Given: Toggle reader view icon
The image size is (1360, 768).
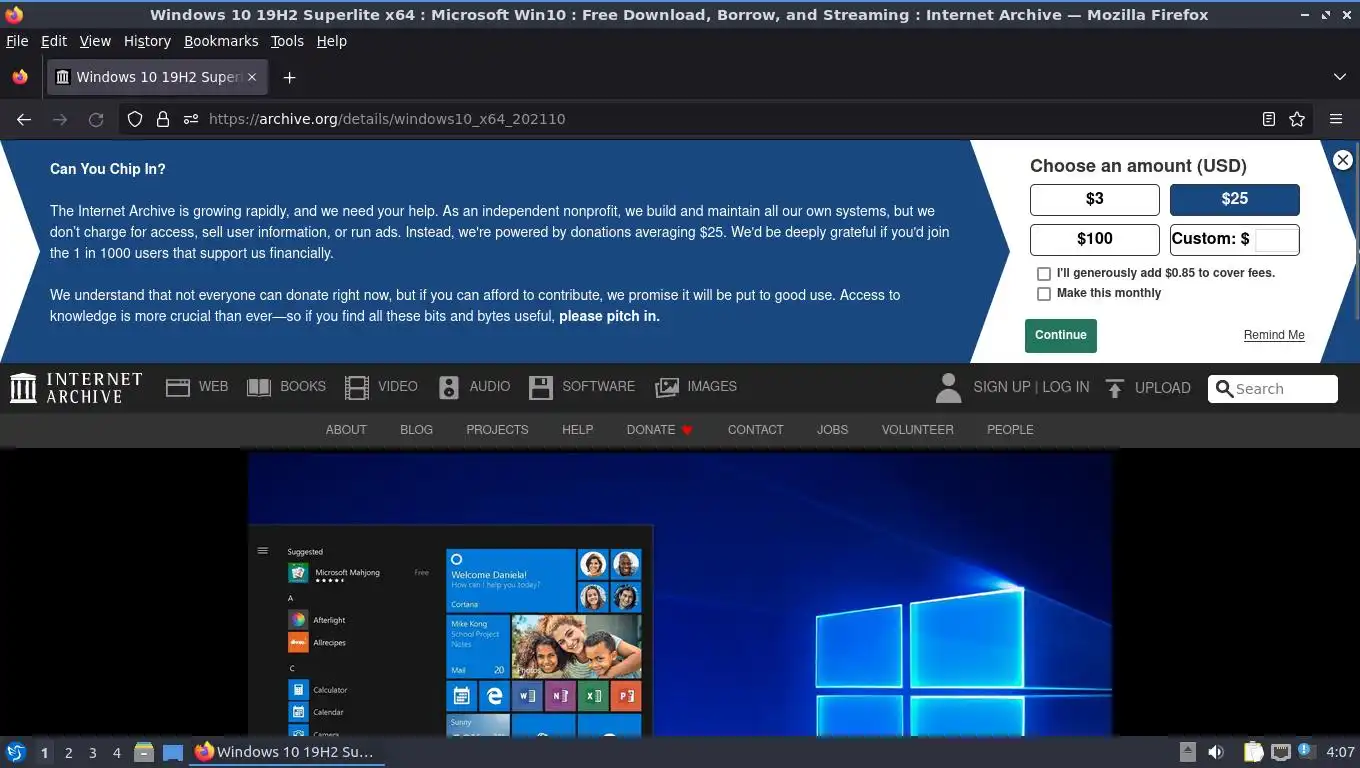Looking at the screenshot, I should [x=1268, y=119].
